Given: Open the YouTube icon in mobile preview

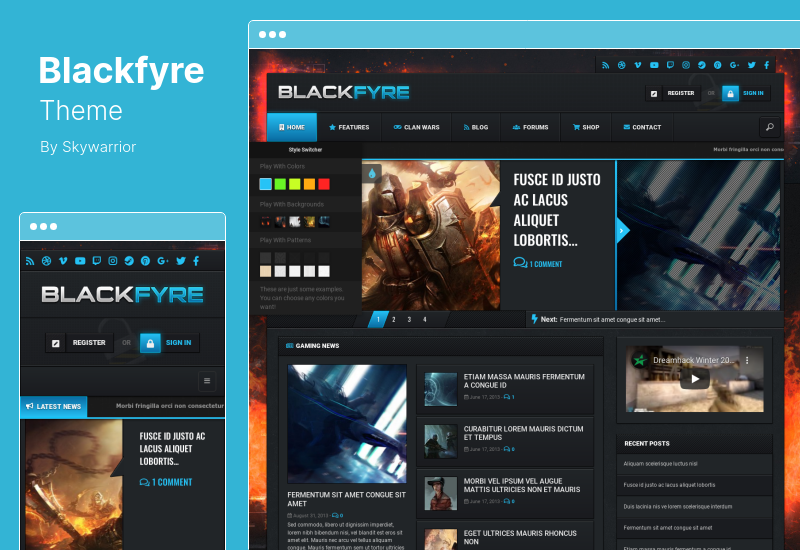Looking at the screenshot, I should point(80,261).
